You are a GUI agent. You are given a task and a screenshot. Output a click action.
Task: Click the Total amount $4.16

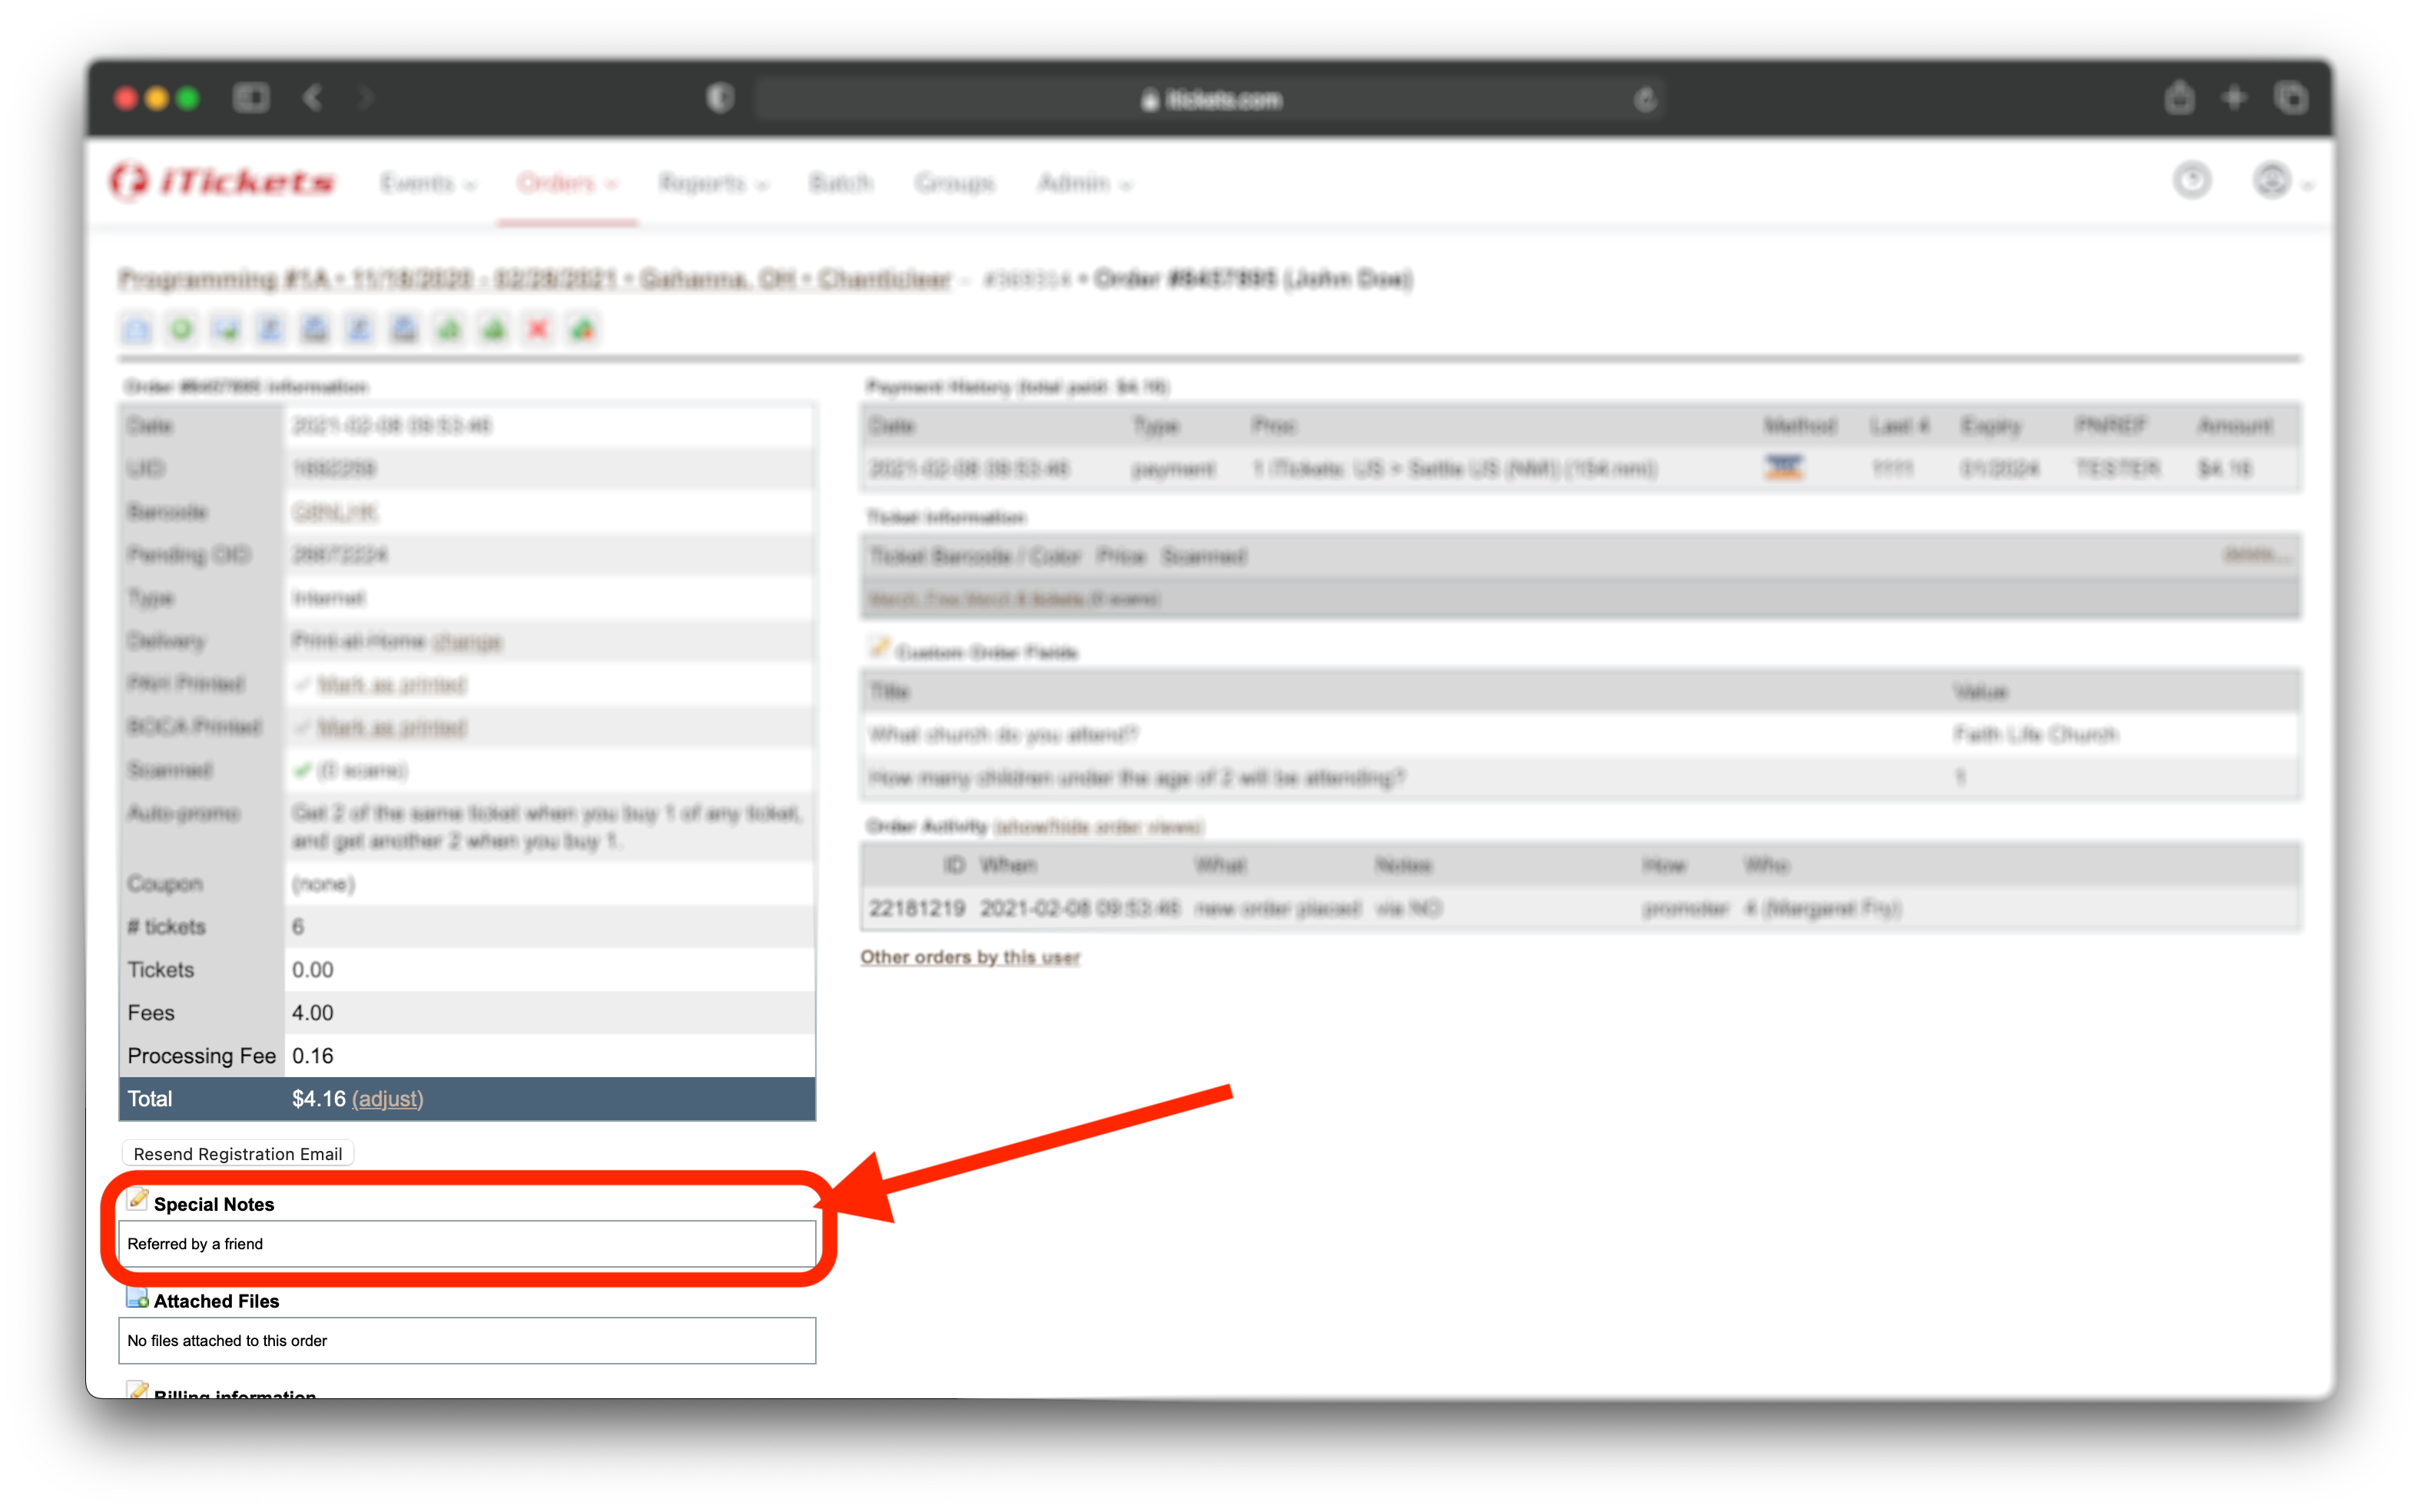319,1099
